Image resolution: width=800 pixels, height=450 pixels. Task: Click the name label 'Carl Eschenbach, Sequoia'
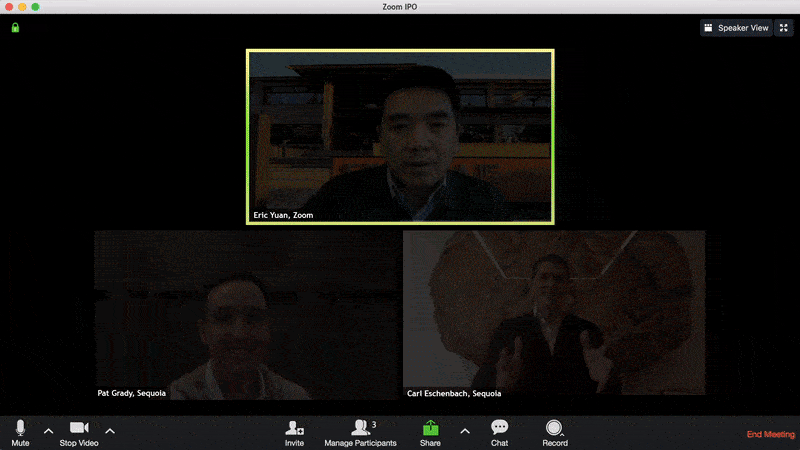454,393
